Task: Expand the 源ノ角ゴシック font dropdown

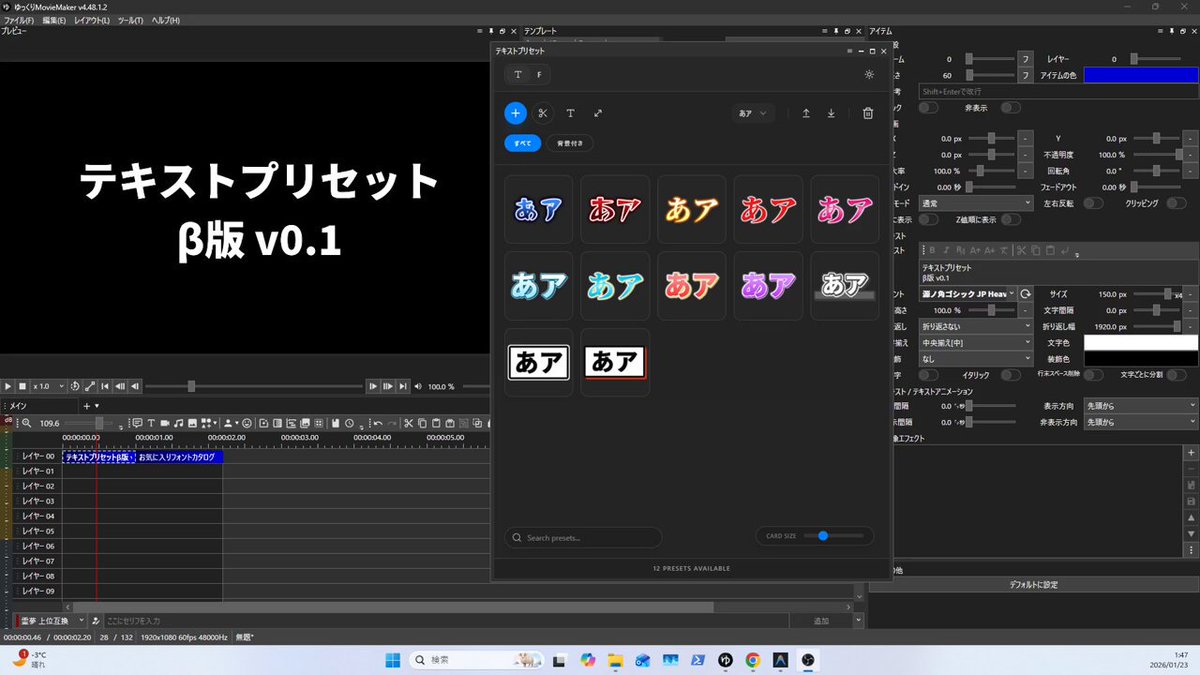Action: click(x=969, y=294)
